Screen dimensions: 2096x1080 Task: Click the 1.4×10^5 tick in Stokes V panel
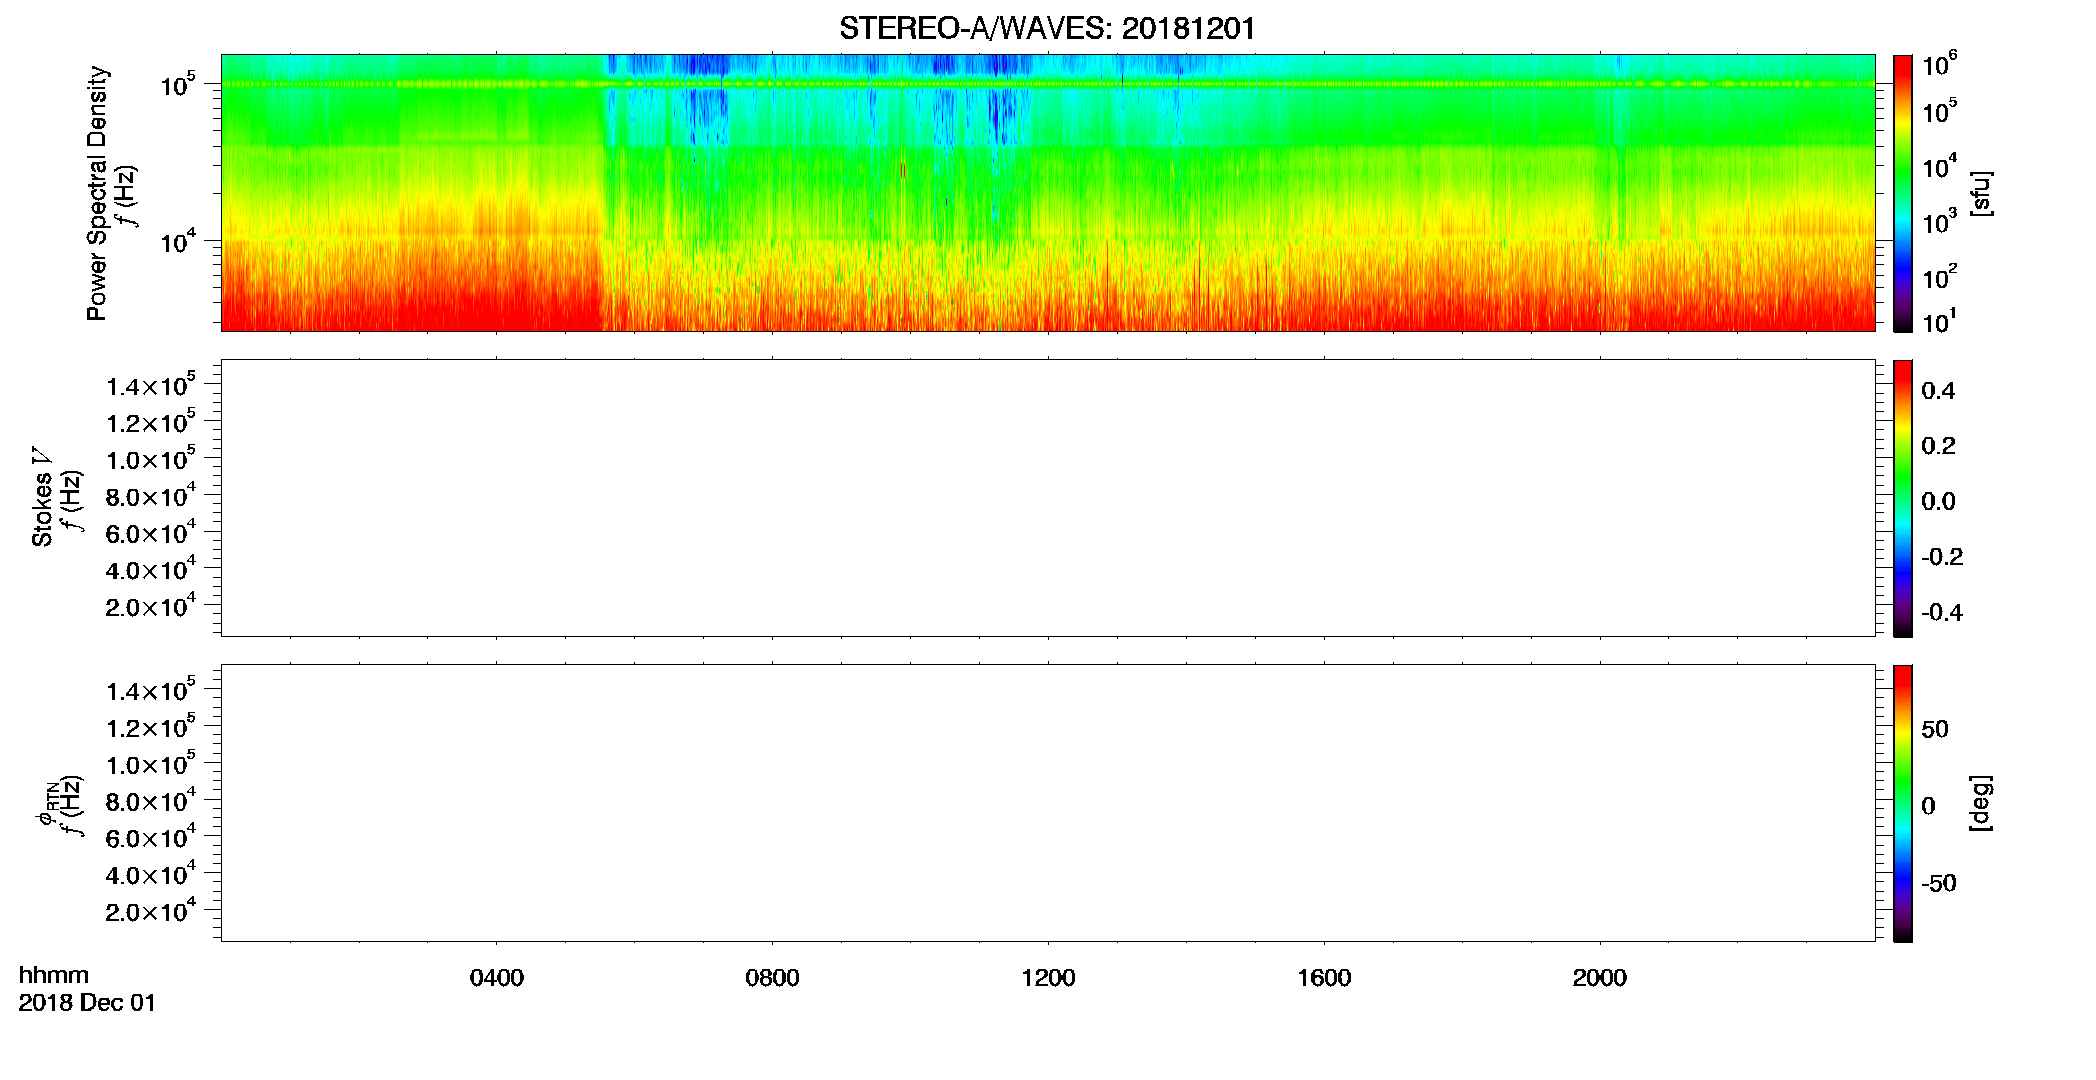(x=151, y=384)
